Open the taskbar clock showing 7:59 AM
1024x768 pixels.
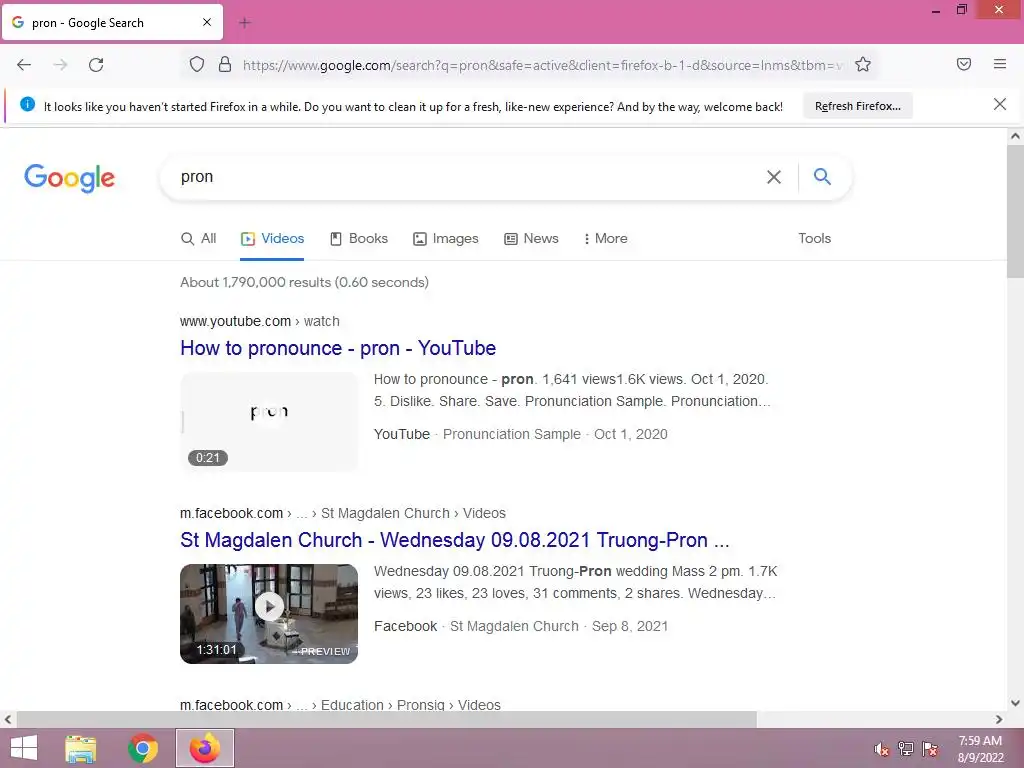tap(980, 749)
